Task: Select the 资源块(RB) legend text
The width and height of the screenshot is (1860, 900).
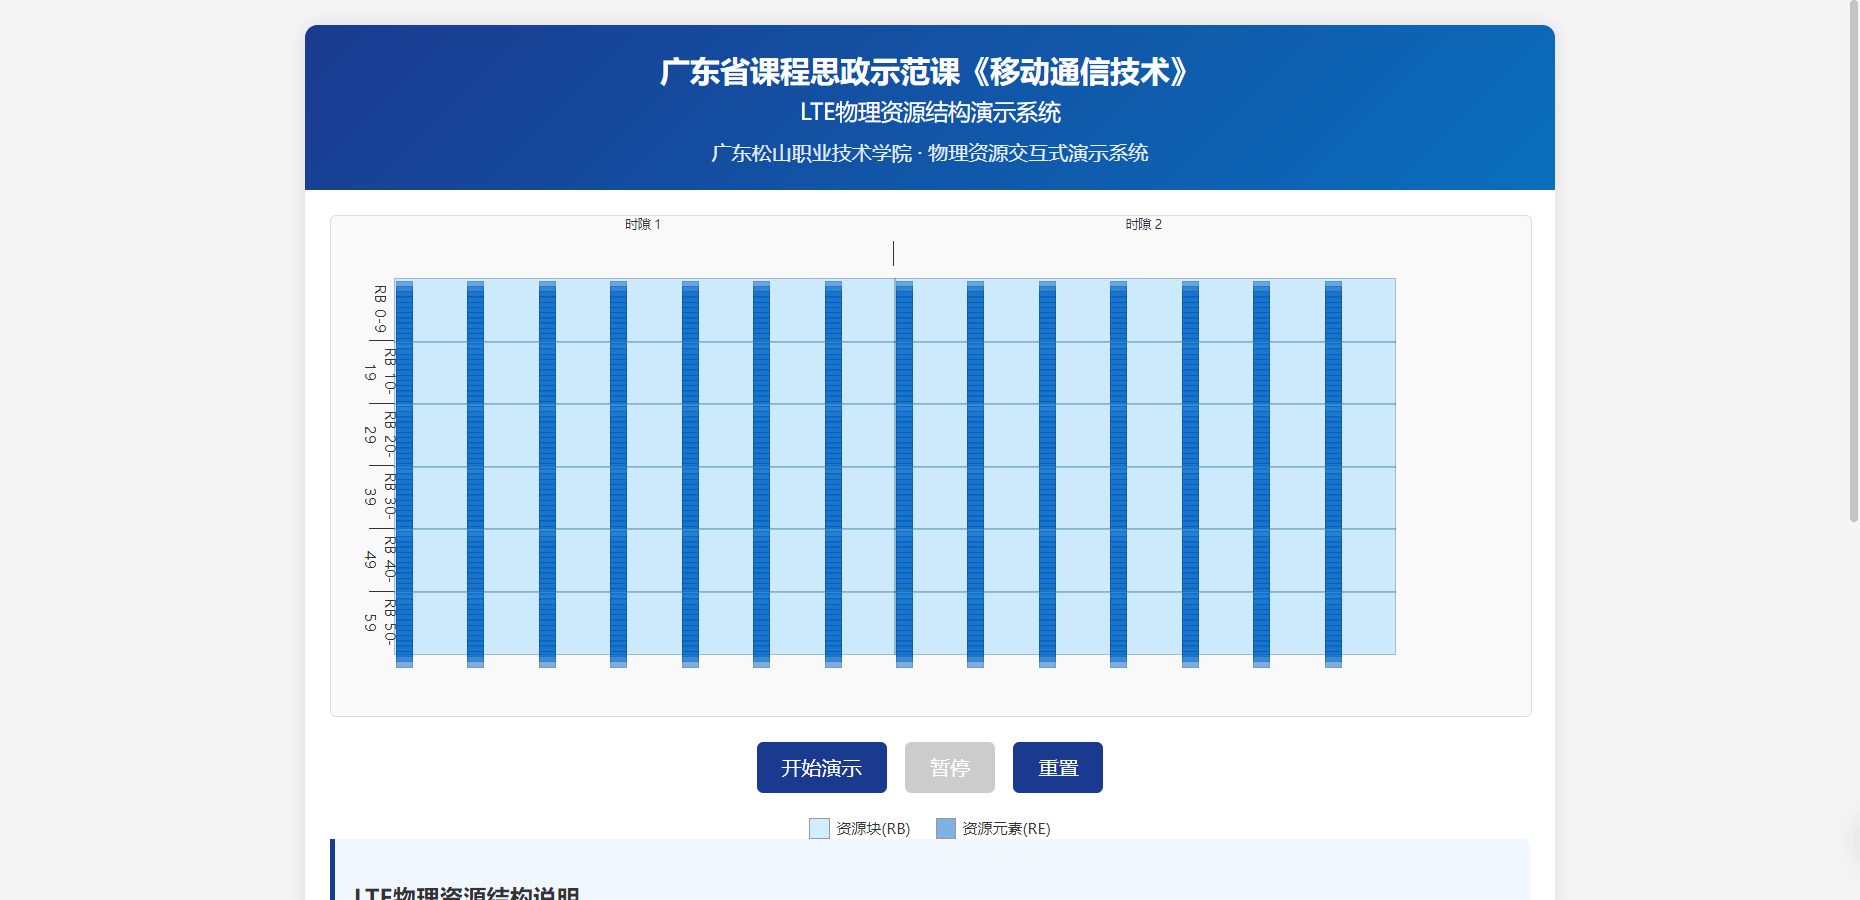Action: coord(873,828)
